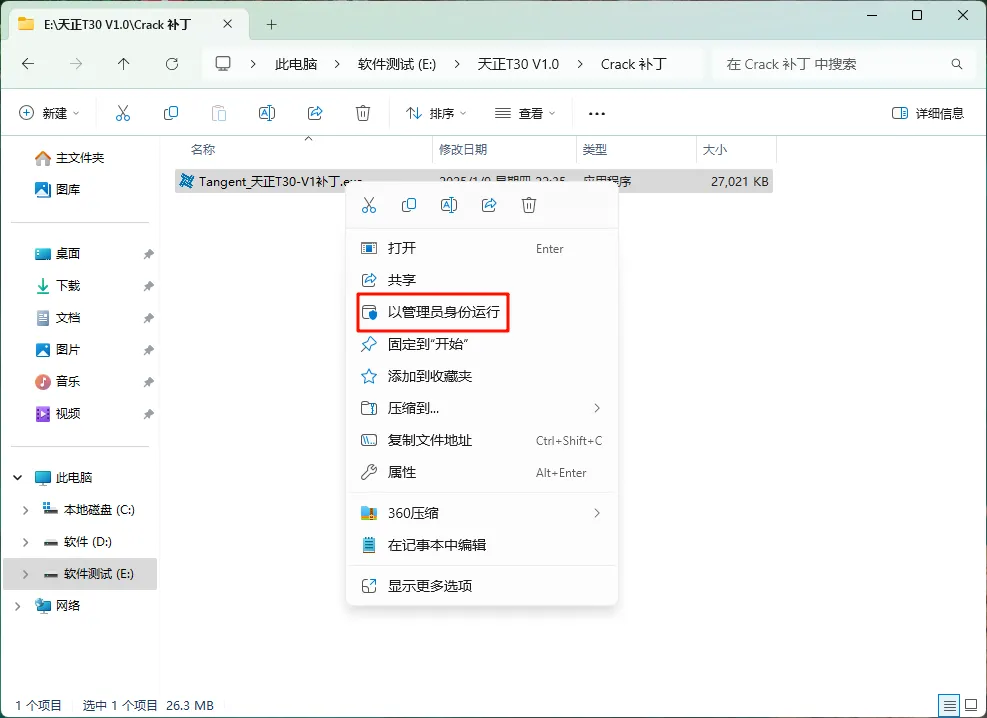
Task: Expand 软件 (D:) tree node
Action: click(x=25, y=542)
